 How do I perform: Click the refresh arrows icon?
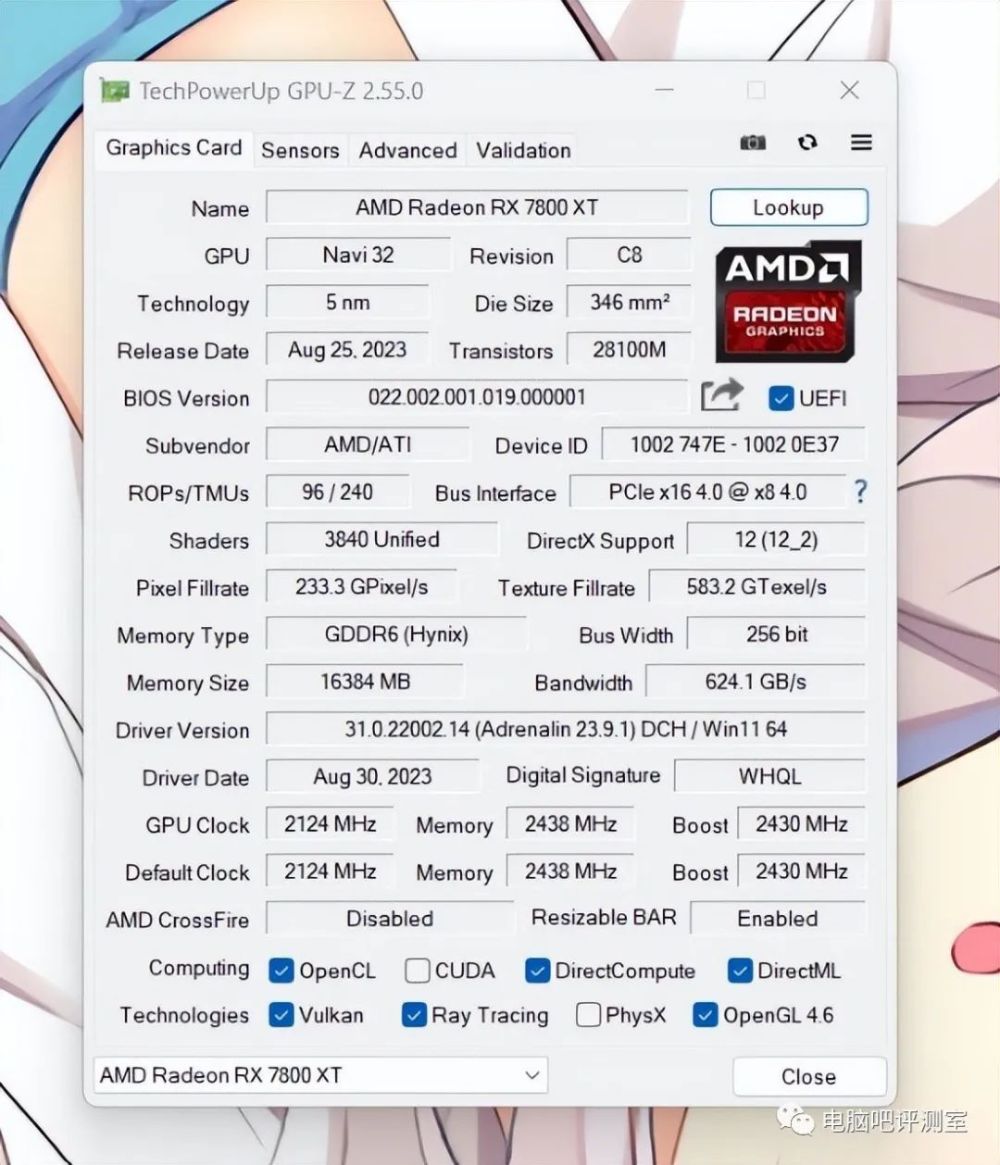point(808,142)
